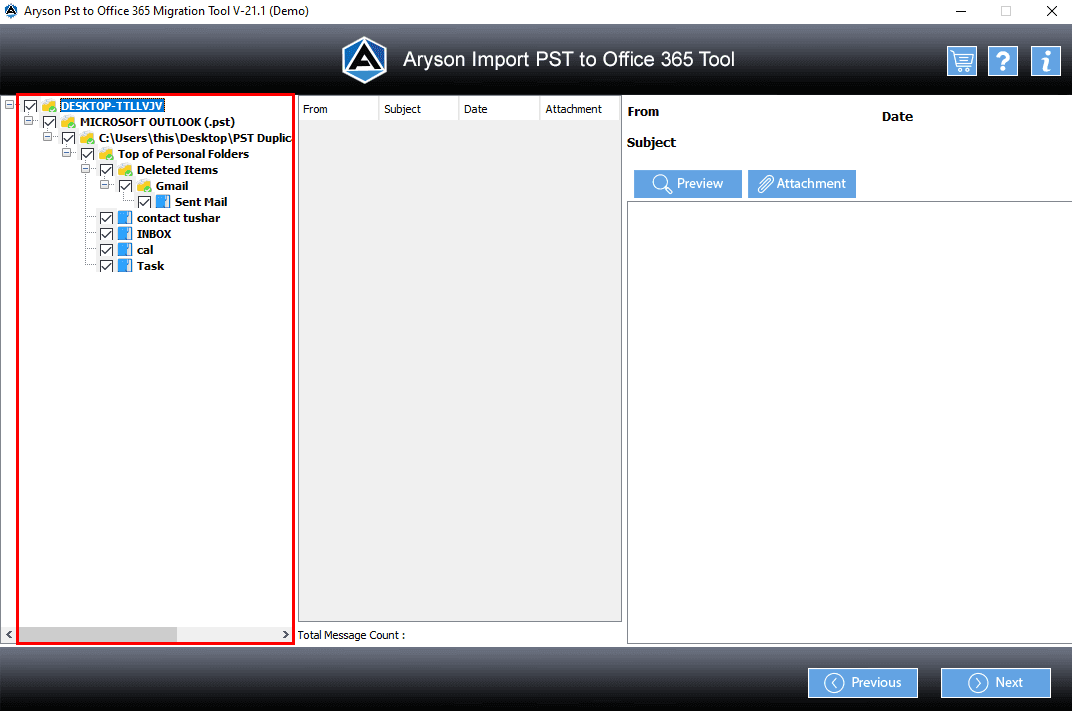Image resolution: width=1072 pixels, height=711 pixels.
Task: Open the shopping cart purchase icon
Action: (961, 62)
